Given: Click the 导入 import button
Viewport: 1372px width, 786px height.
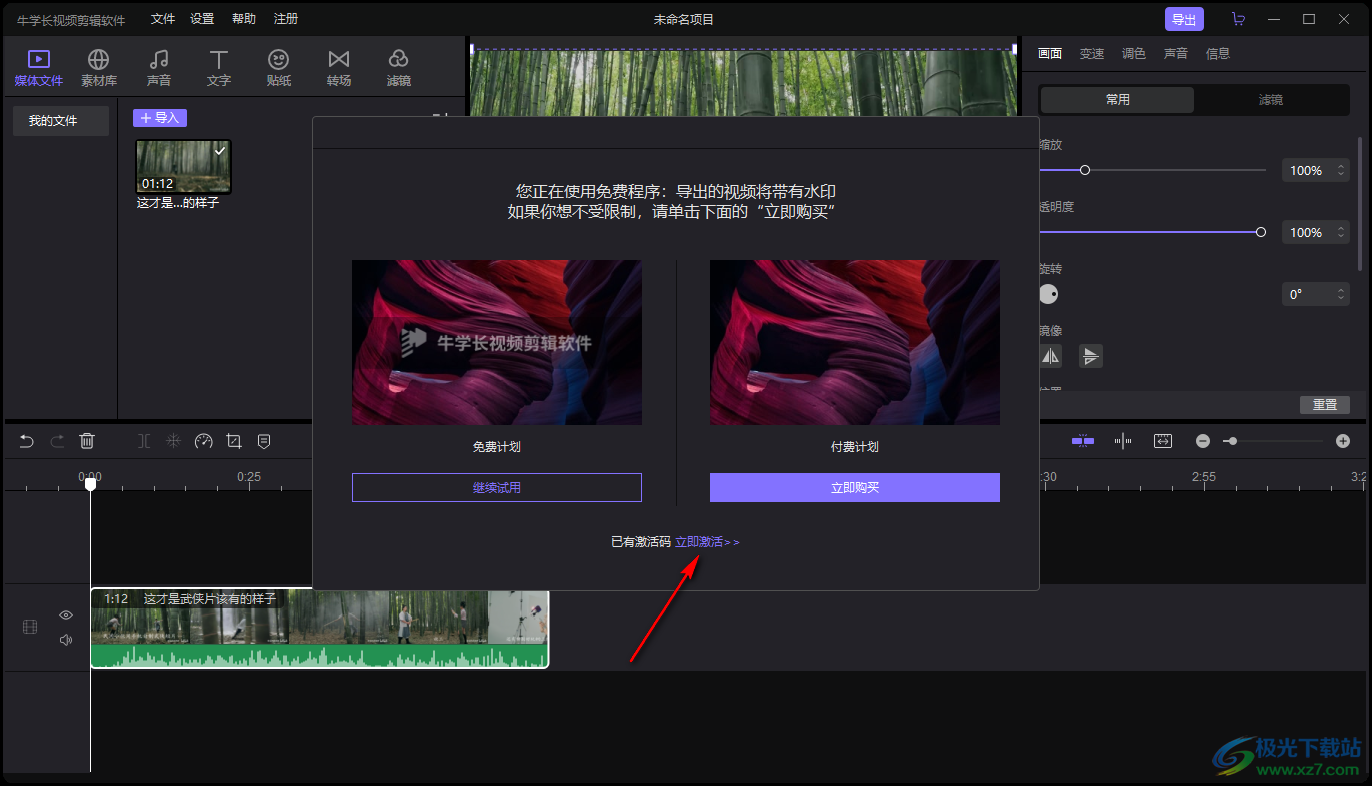Looking at the screenshot, I should (x=160, y=118).
